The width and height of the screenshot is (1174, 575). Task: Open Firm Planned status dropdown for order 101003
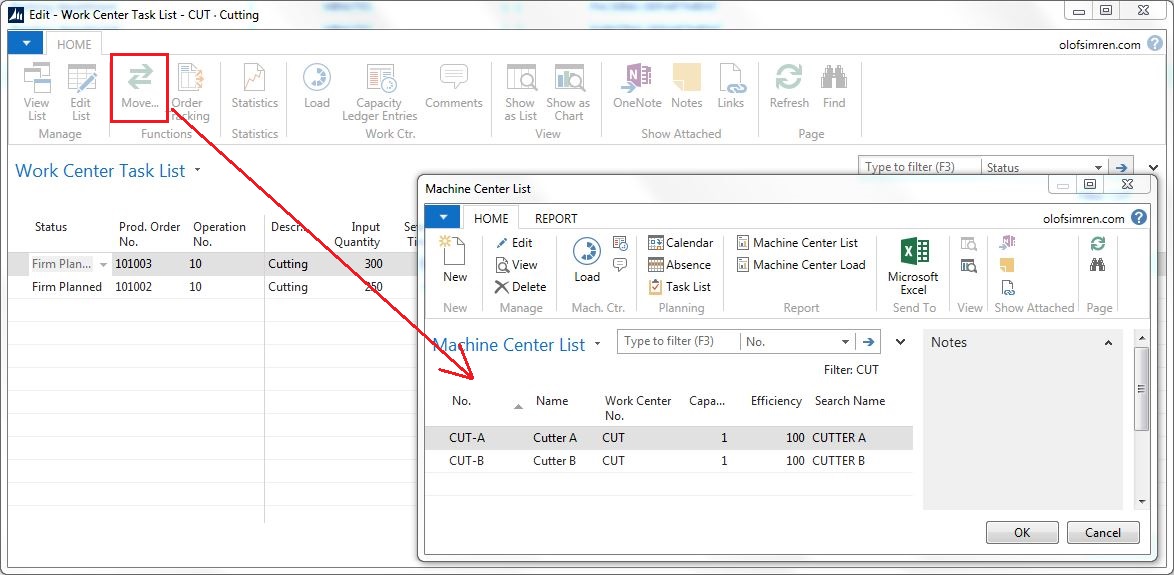click(x=103, y=264)
